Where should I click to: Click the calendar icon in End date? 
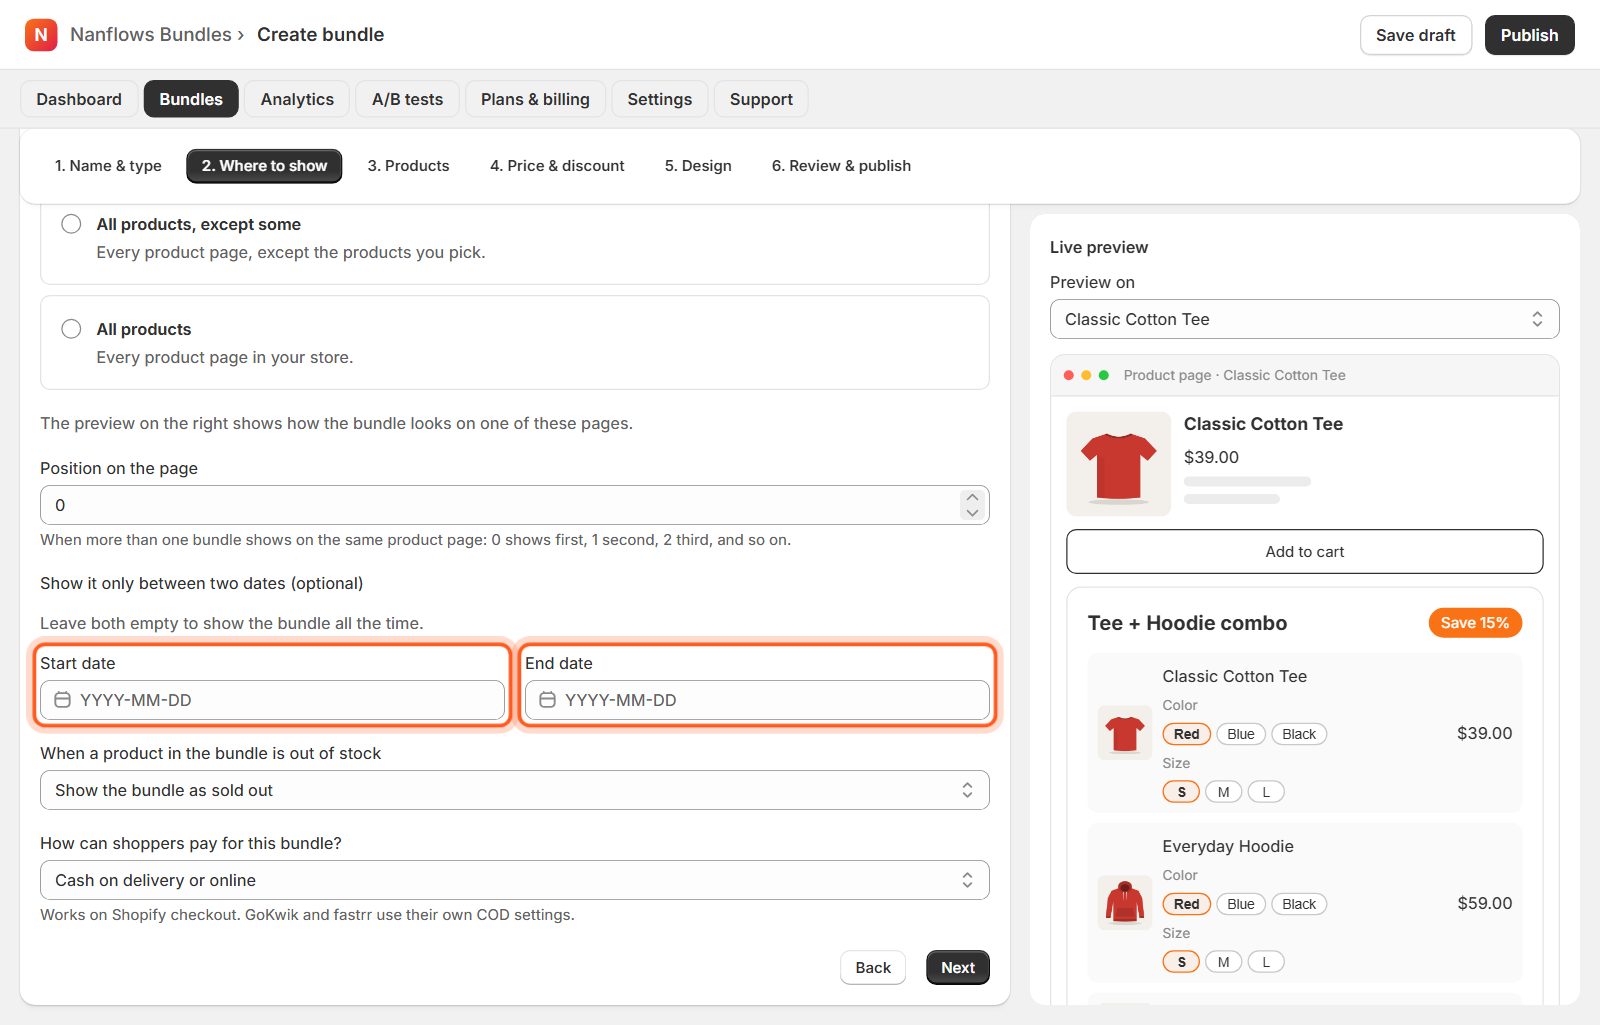point(547,700)
